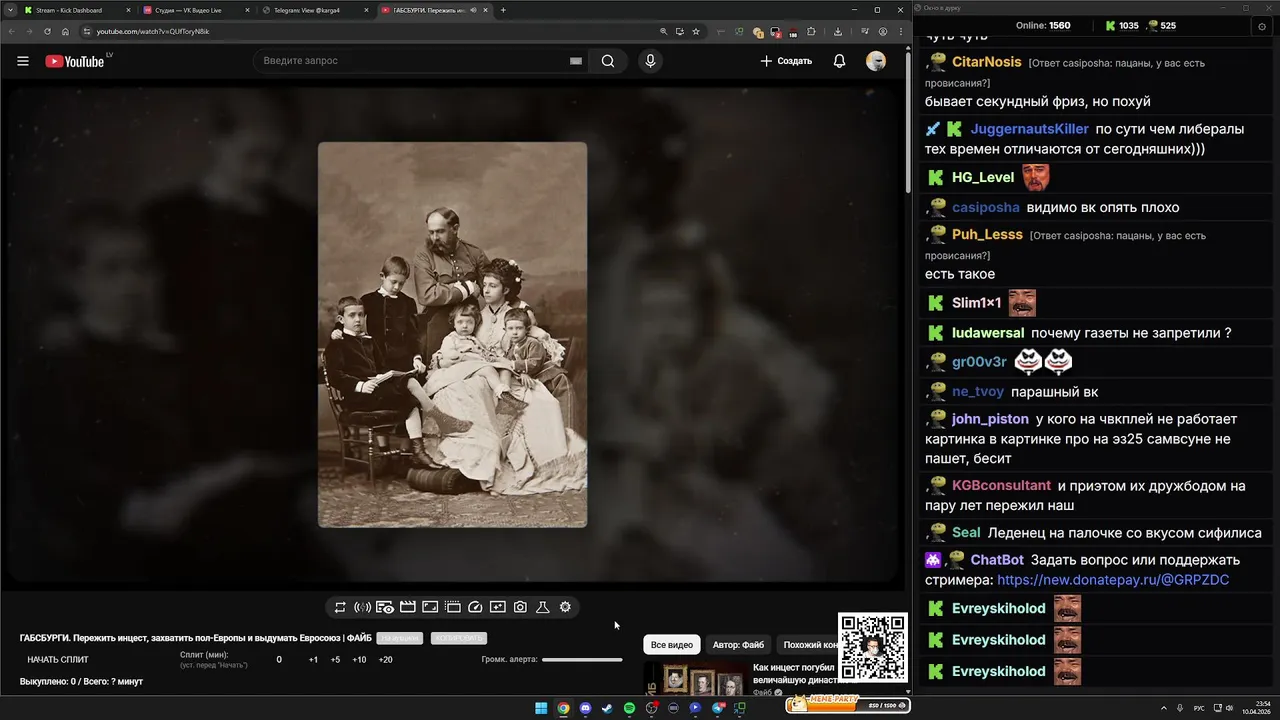
Task: Click the На аукцион button
Action: coord(399,638)
